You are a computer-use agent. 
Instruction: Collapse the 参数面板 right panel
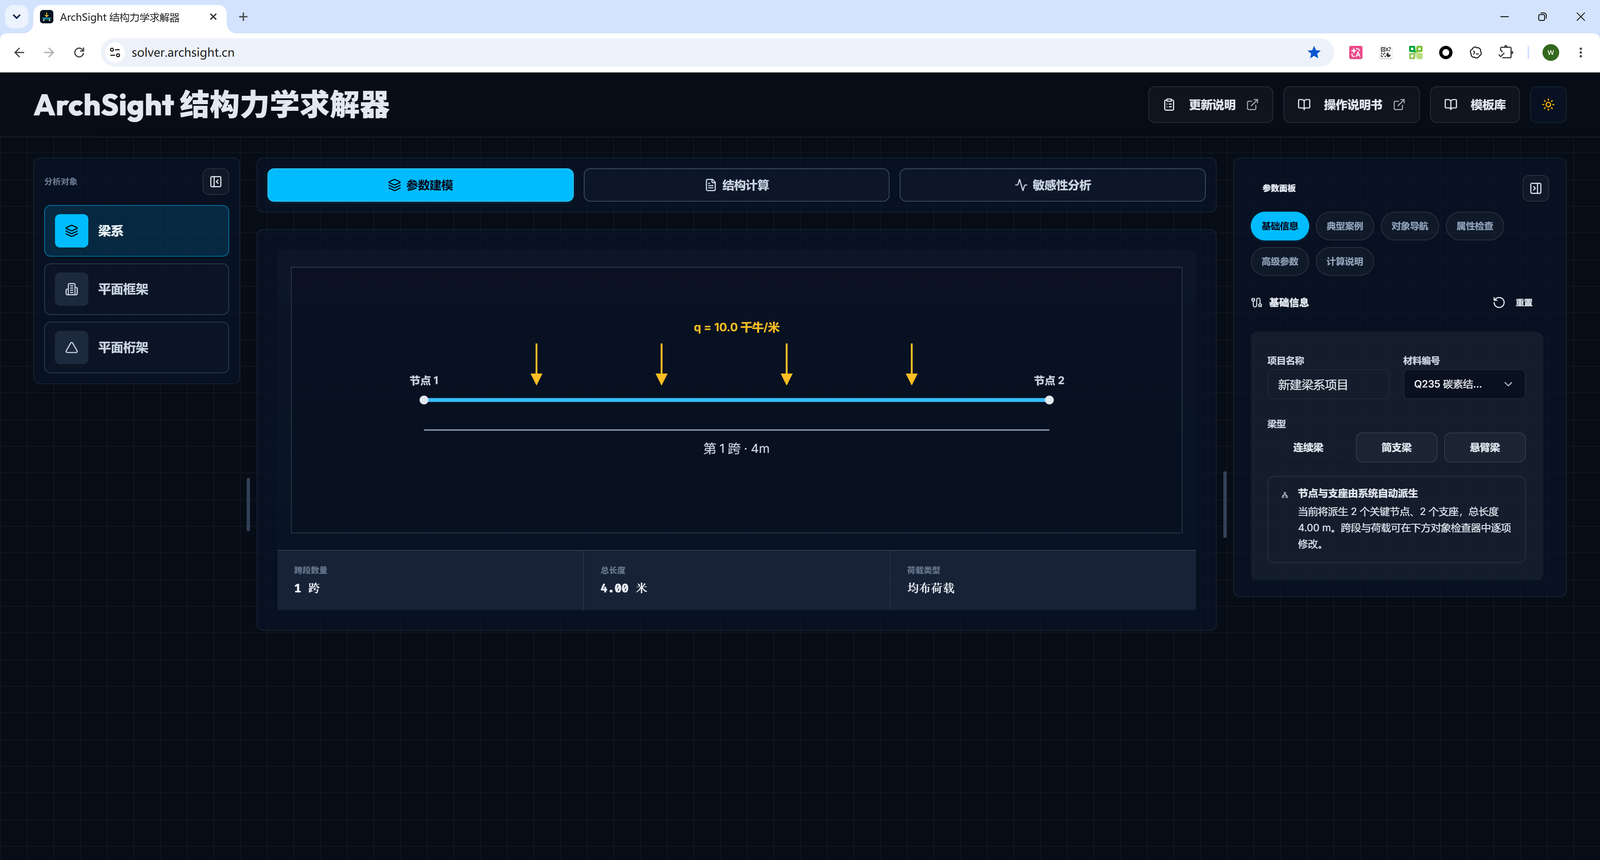[x=1536, y=188]
